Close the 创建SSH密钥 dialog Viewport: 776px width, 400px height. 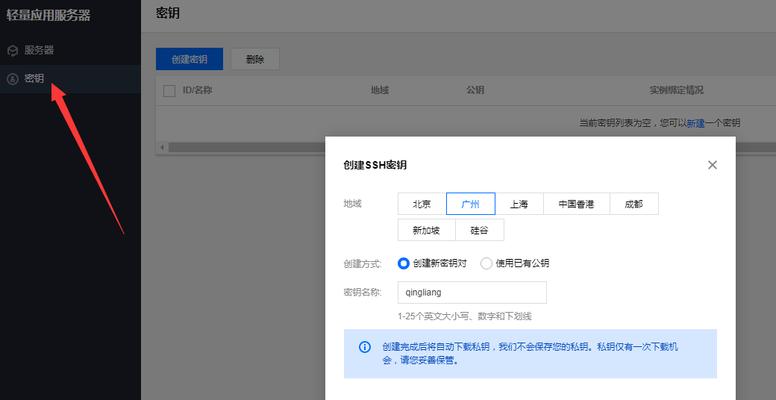pos(712,165)
